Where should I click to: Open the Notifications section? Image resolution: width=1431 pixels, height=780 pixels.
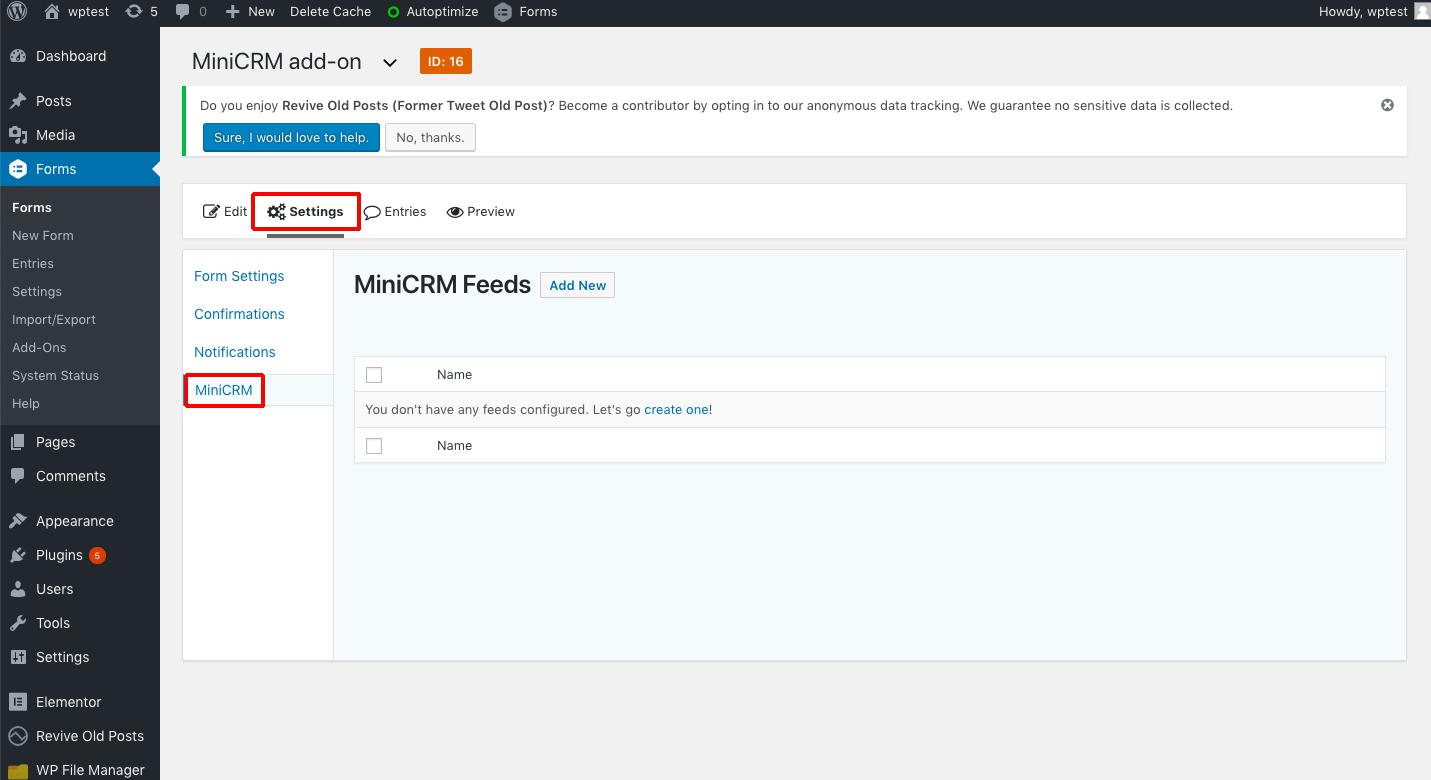tap(235, 352)
